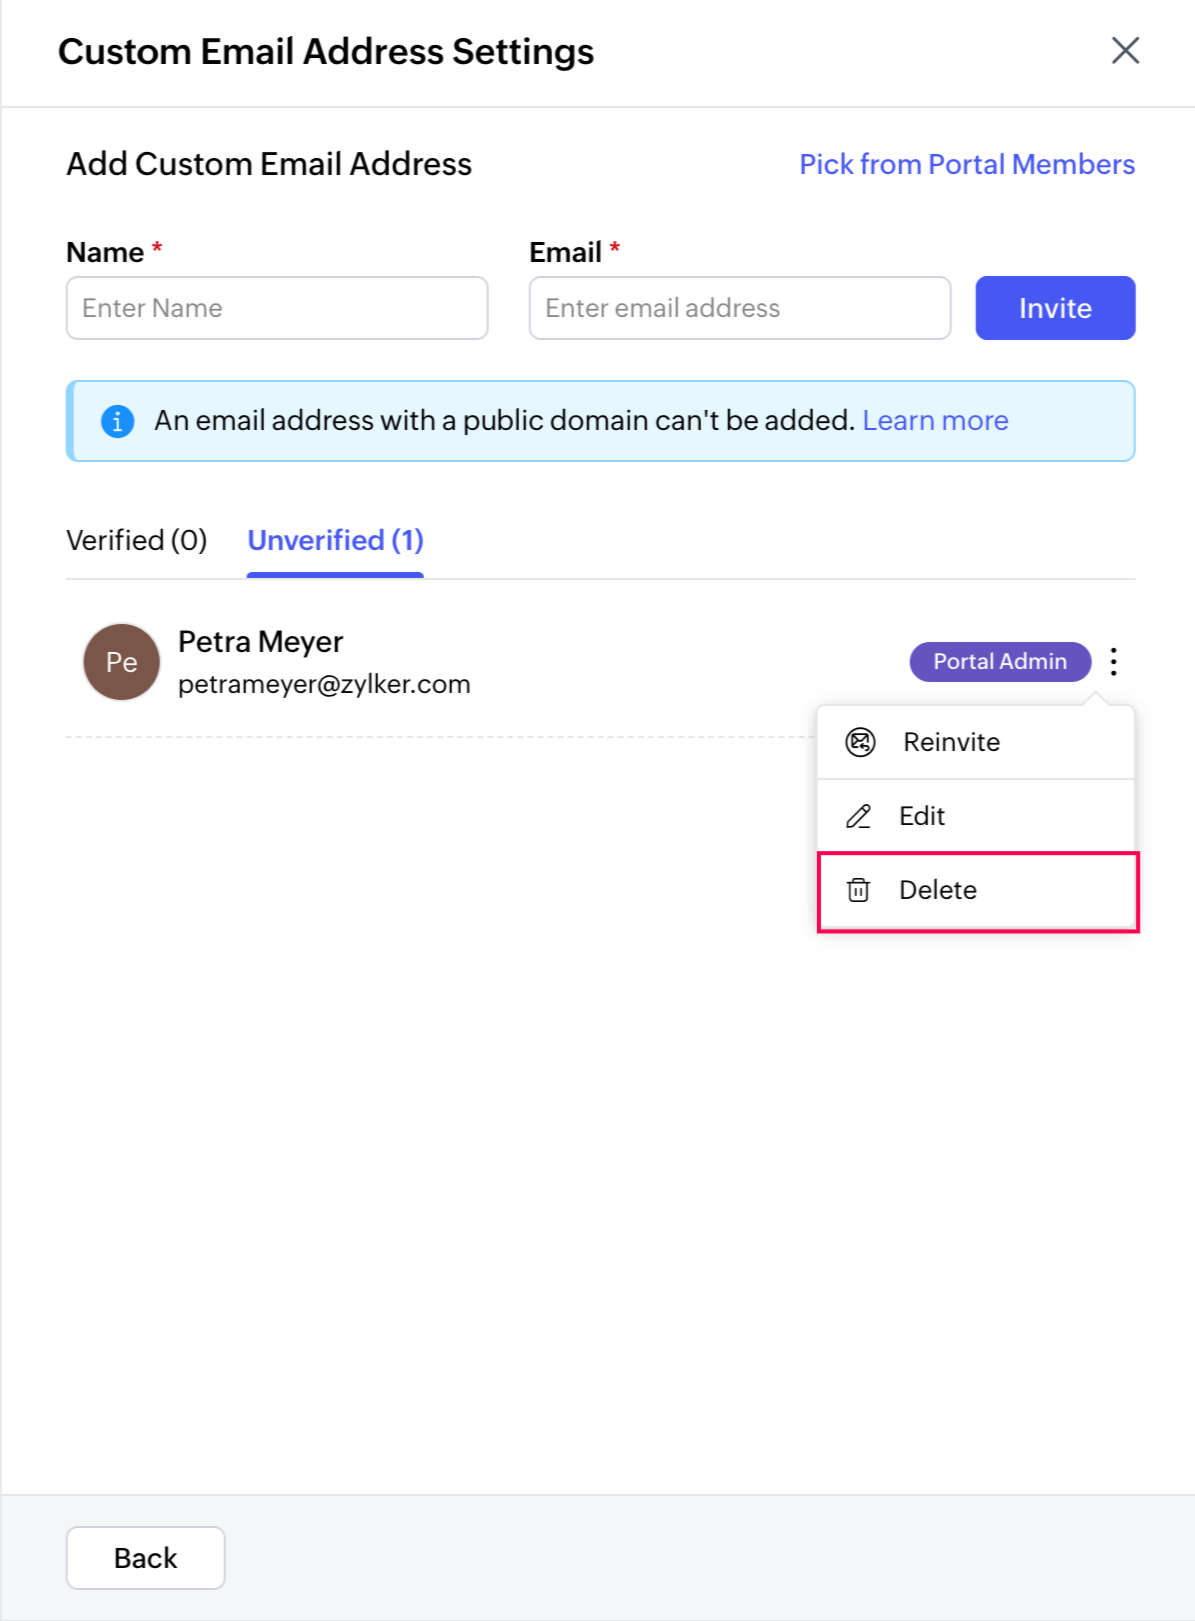The image size is (1195, 1621).
Task: Click the Edit pencil icon
Action: pyautogui.click(x=859, y=816)
